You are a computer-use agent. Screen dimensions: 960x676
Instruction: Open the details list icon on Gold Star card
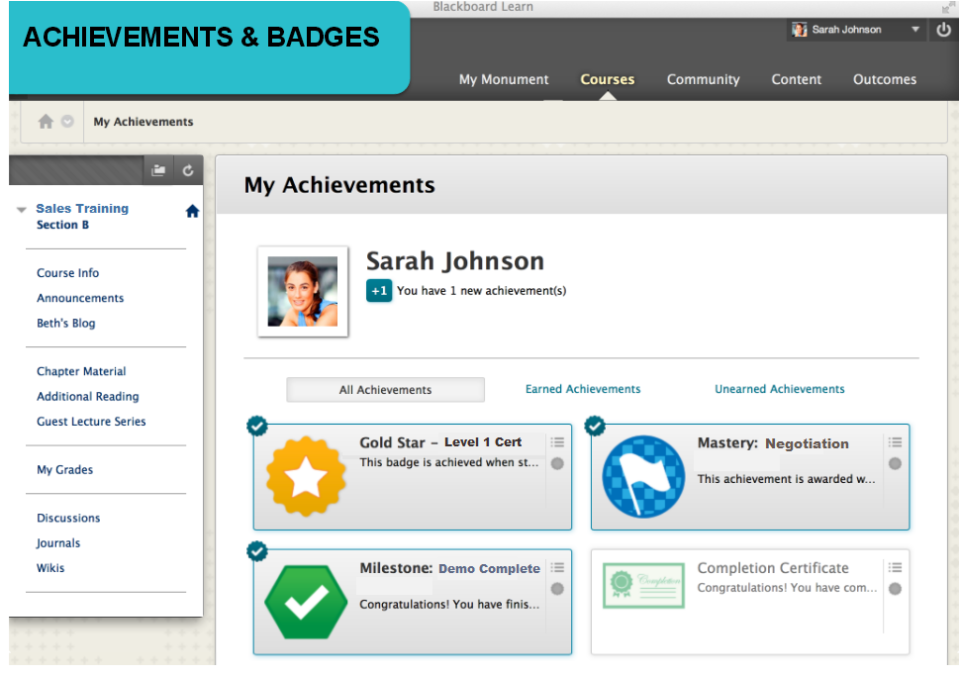tap(557, 440)
